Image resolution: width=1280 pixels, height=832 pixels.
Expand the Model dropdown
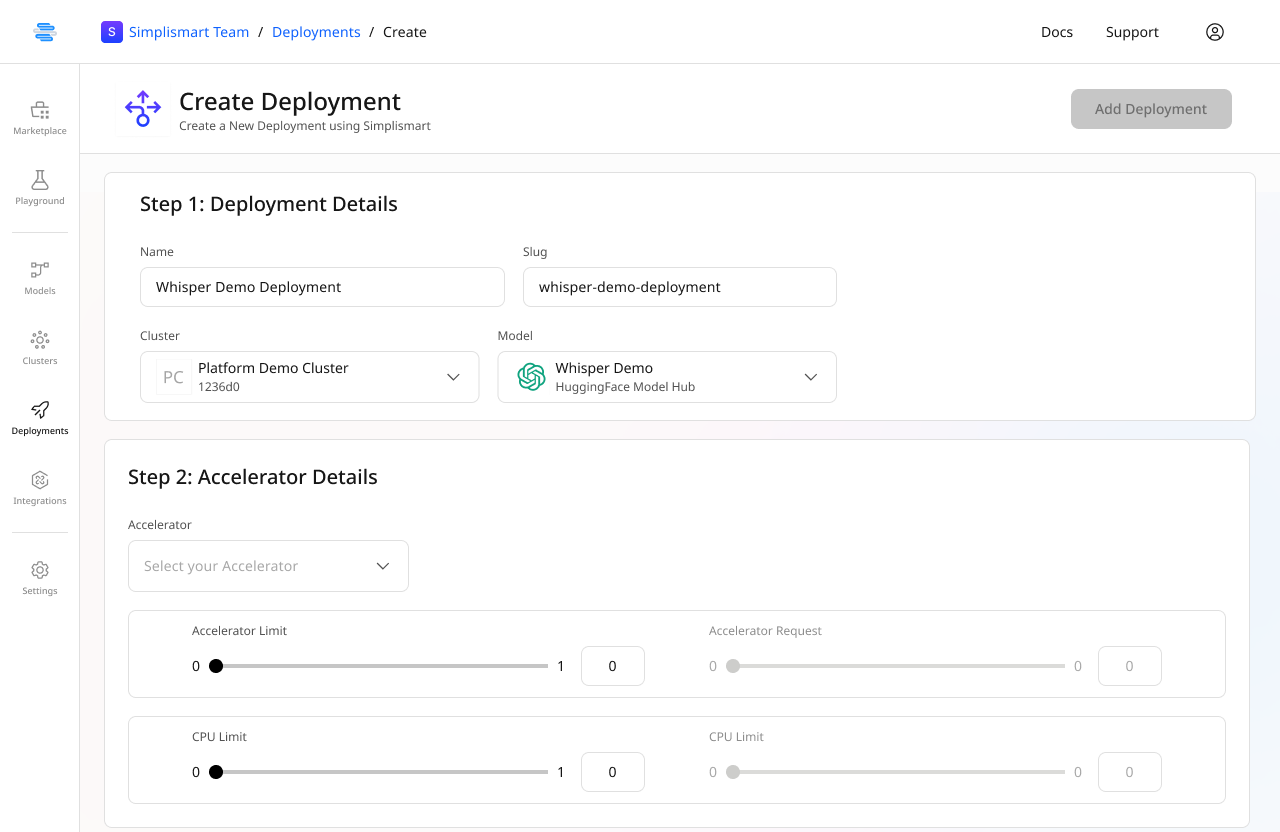(667, 377)
